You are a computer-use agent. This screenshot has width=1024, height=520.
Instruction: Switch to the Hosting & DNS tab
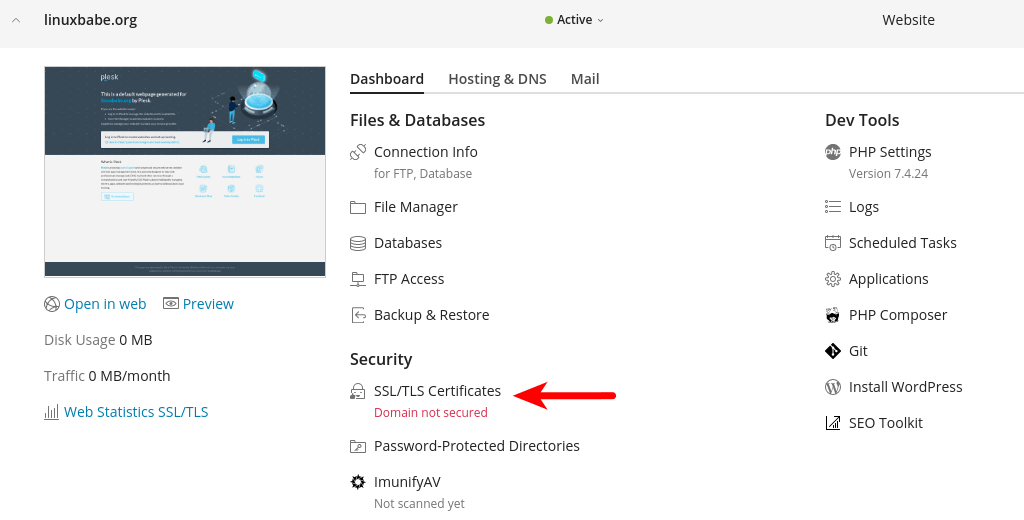coord(497,79)
